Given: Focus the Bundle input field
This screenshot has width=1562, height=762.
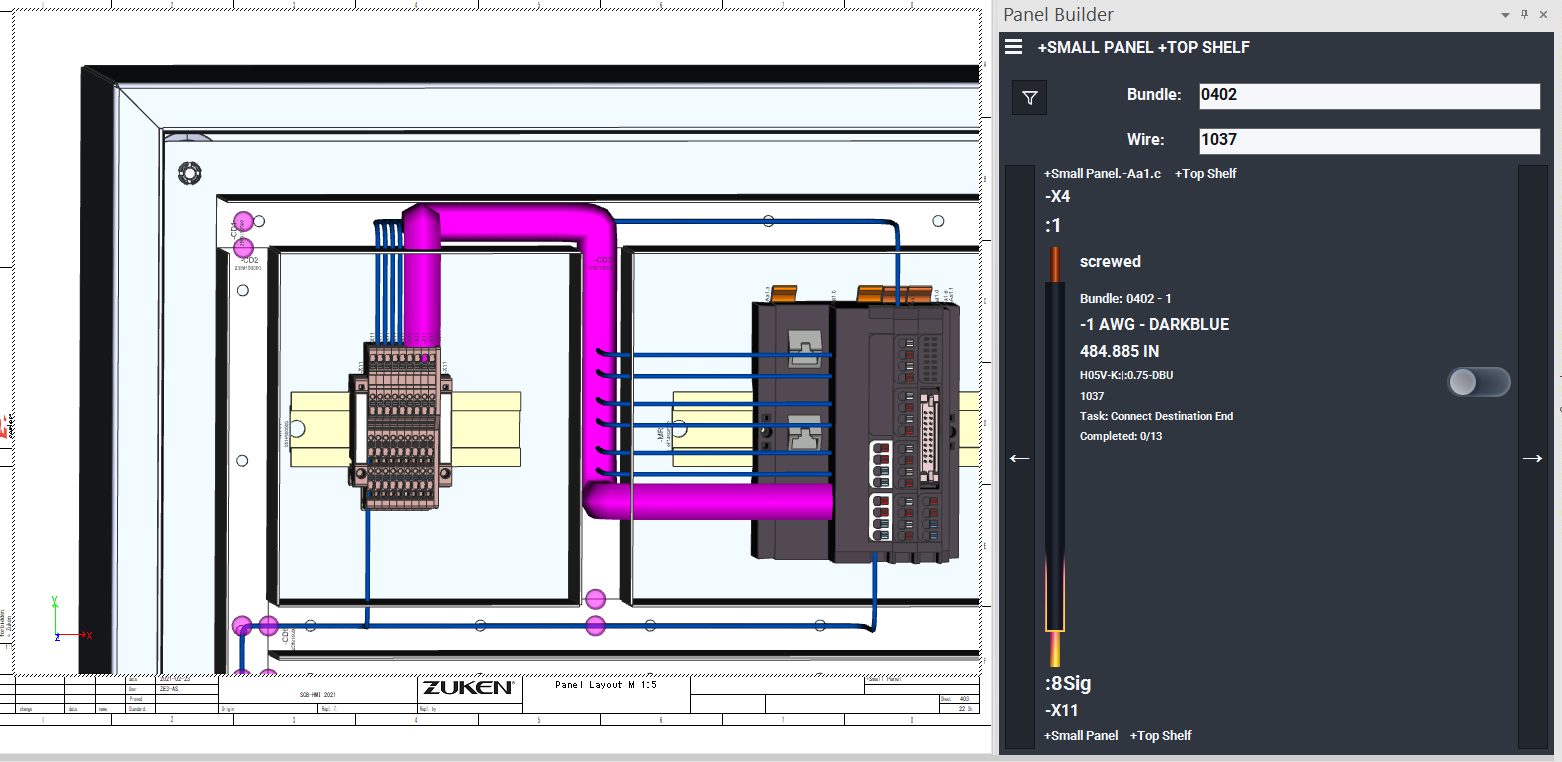Looking at the screenshot, I should [1369, 95].
